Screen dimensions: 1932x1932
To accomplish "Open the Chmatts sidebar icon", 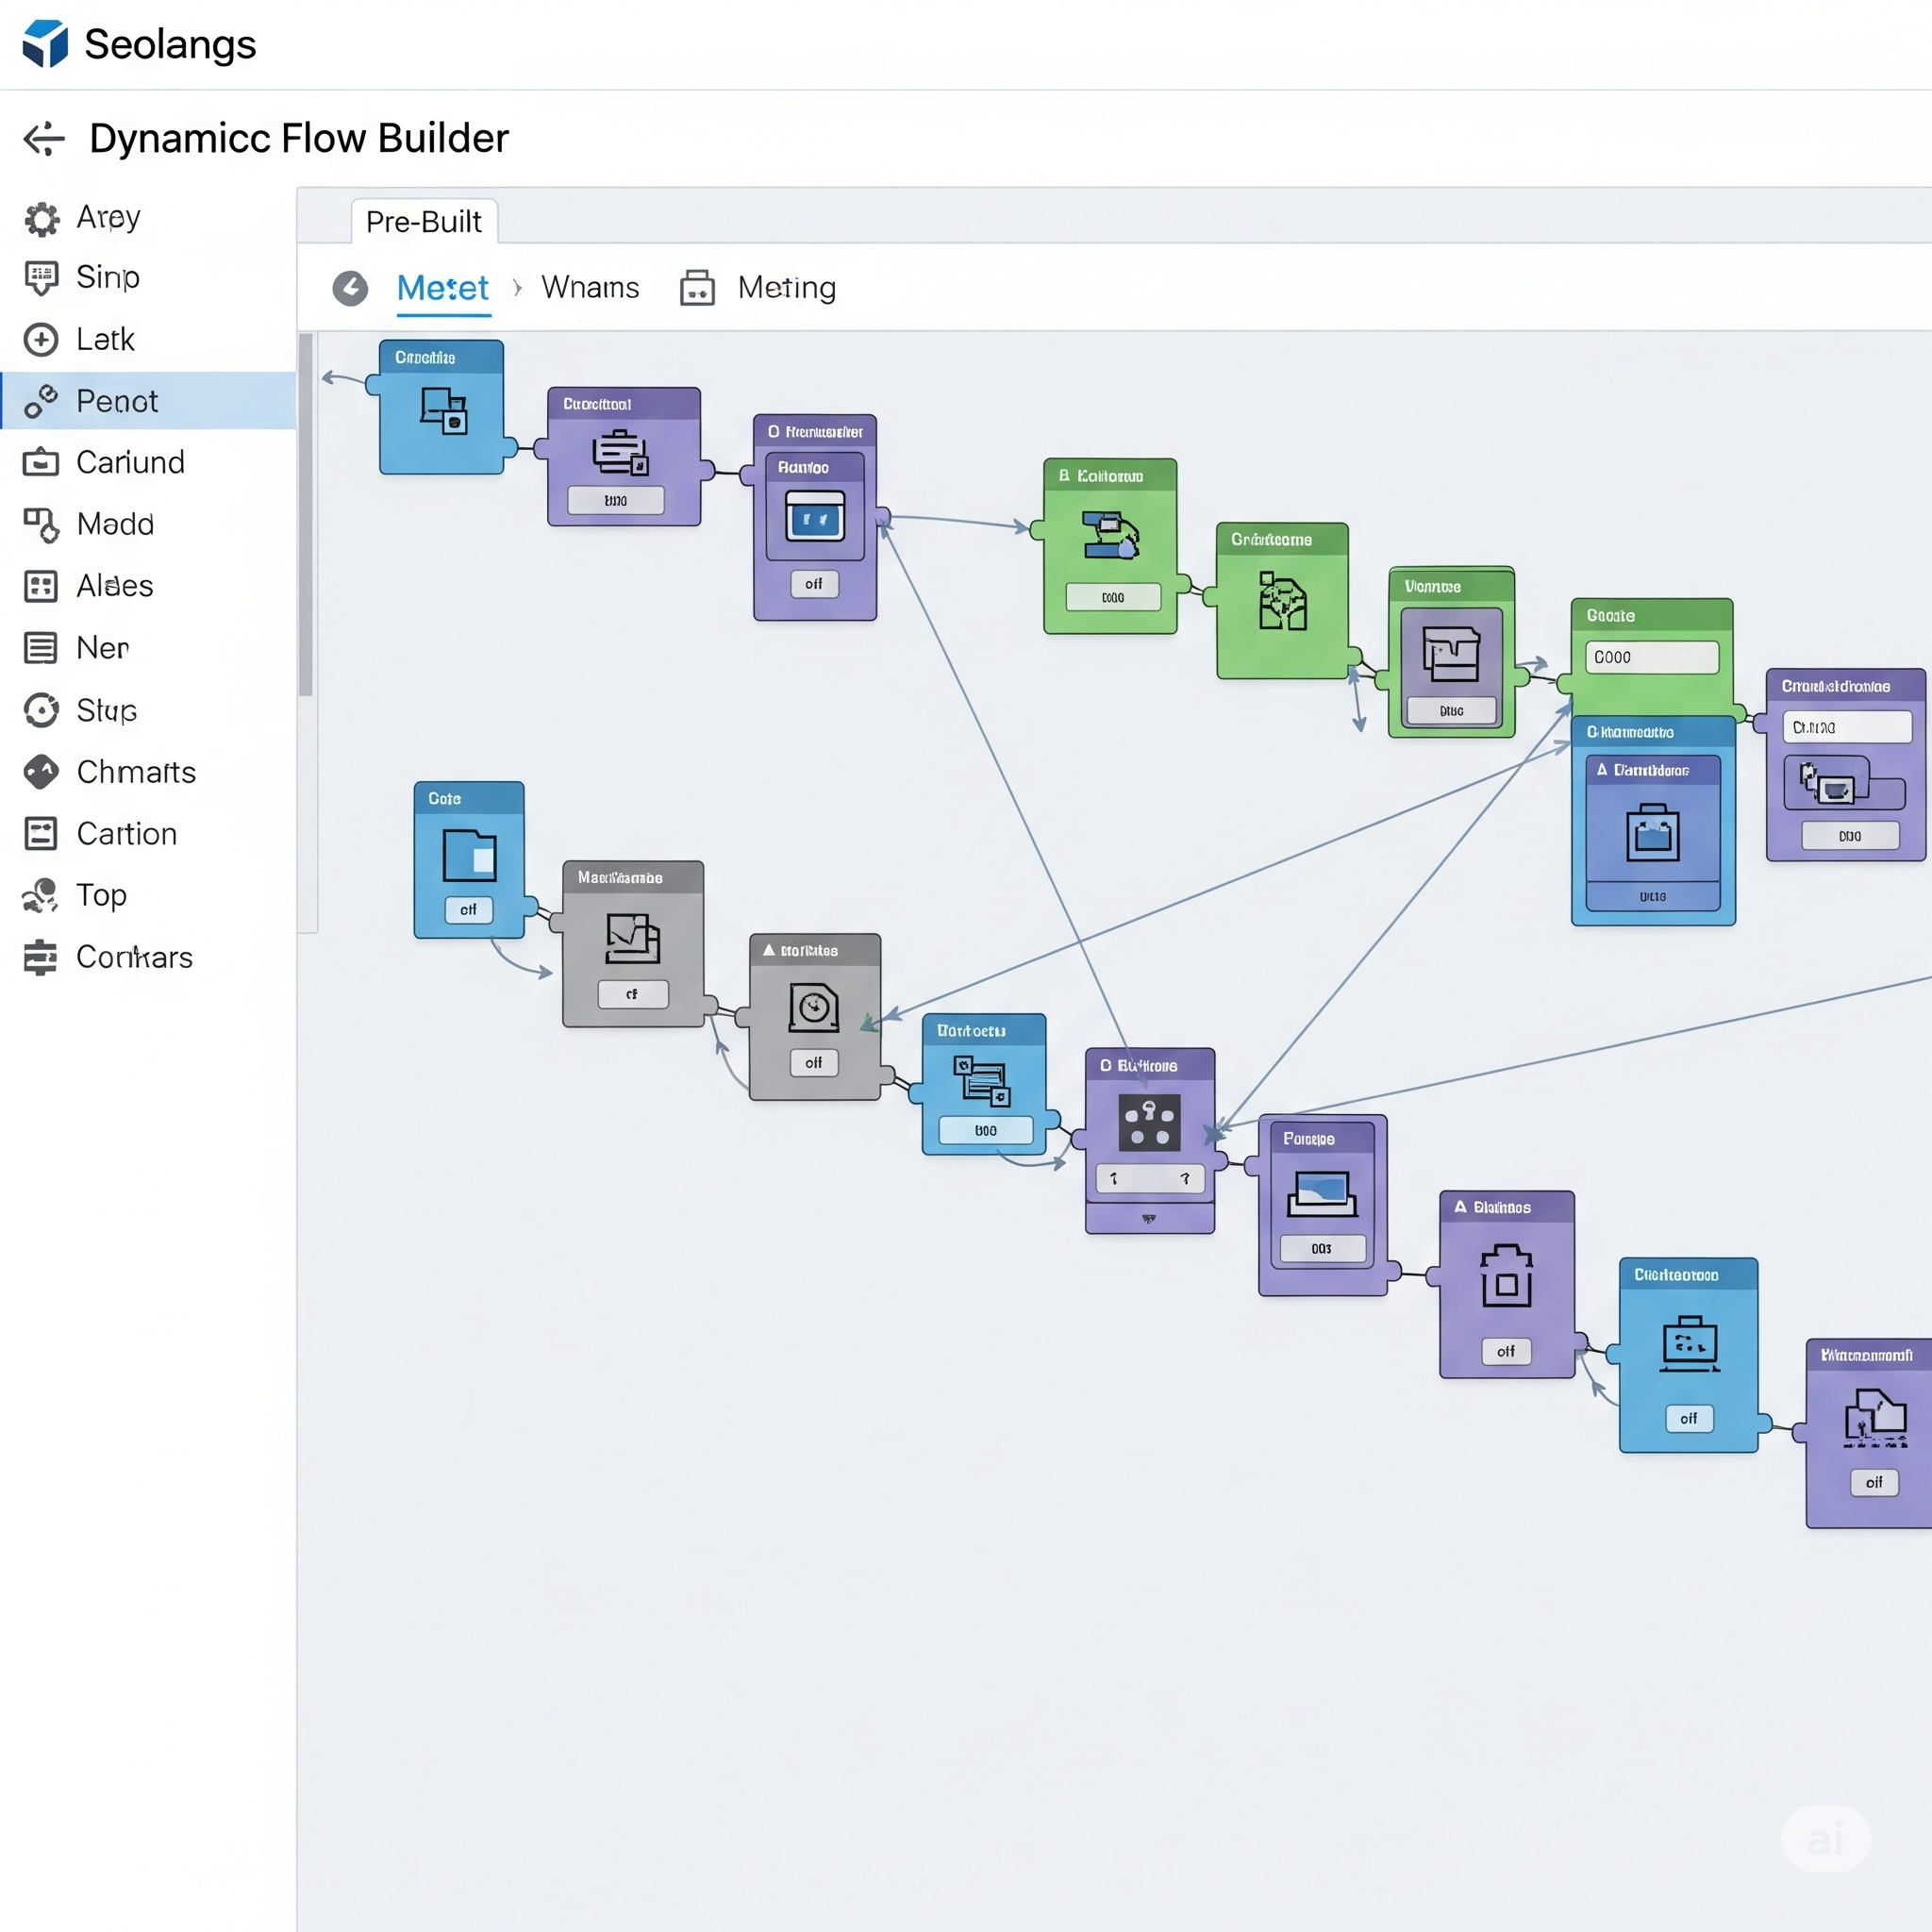I will coord(41,772).
